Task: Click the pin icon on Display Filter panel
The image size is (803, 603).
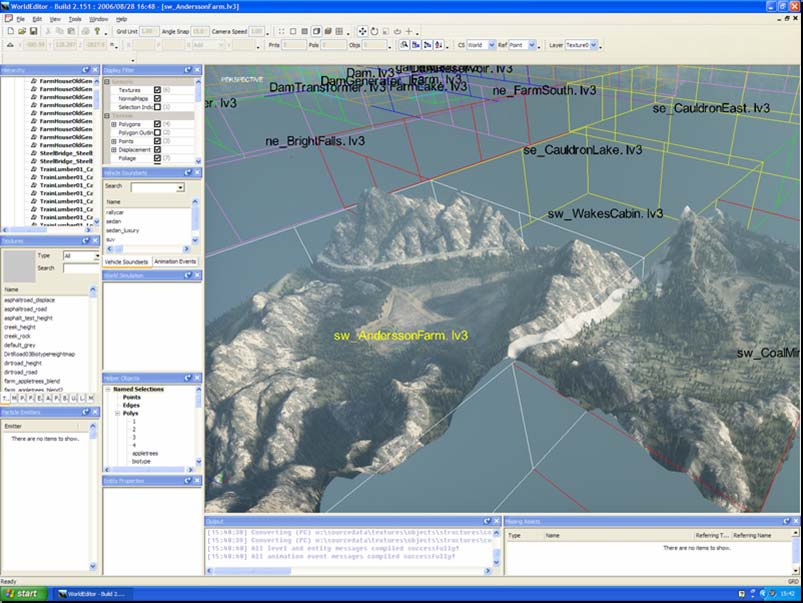Action: click(x=188, y=70)
